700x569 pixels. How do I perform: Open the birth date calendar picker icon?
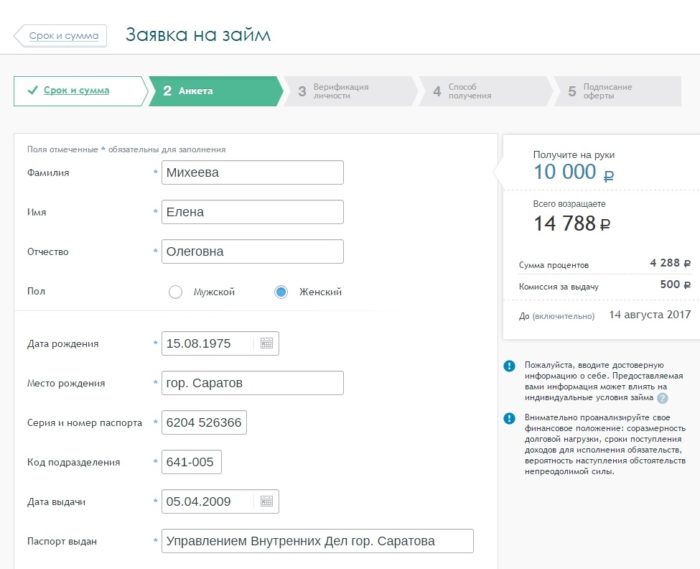point(267,343)
